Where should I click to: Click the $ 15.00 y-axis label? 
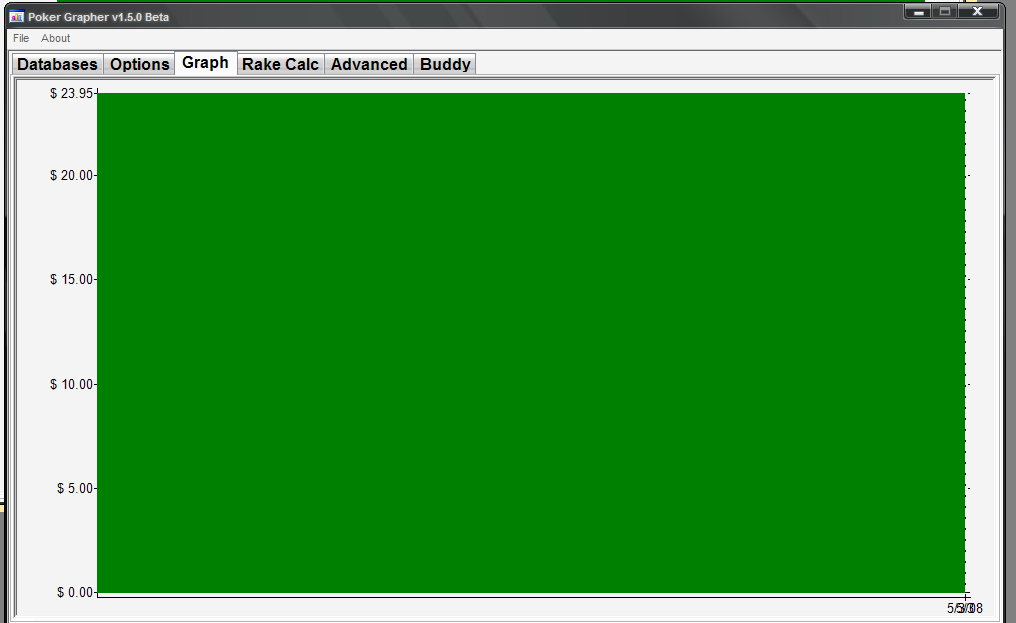pyautogui.click(x=71, y=279)
